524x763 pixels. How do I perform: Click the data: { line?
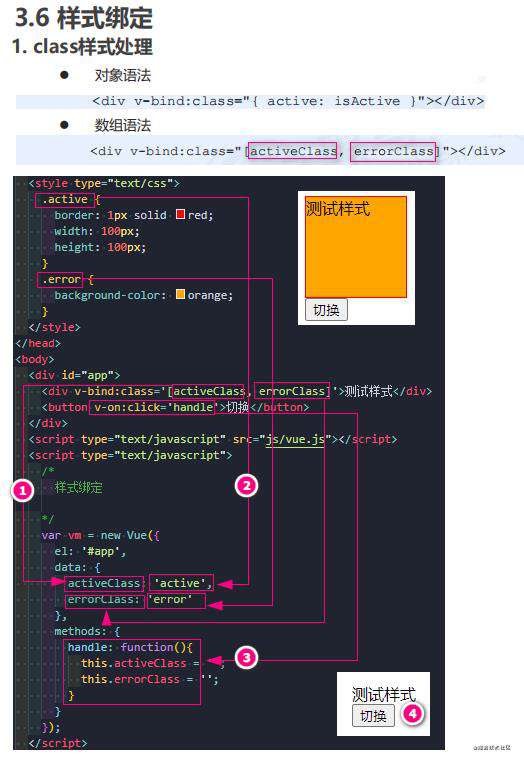point(77,567)
